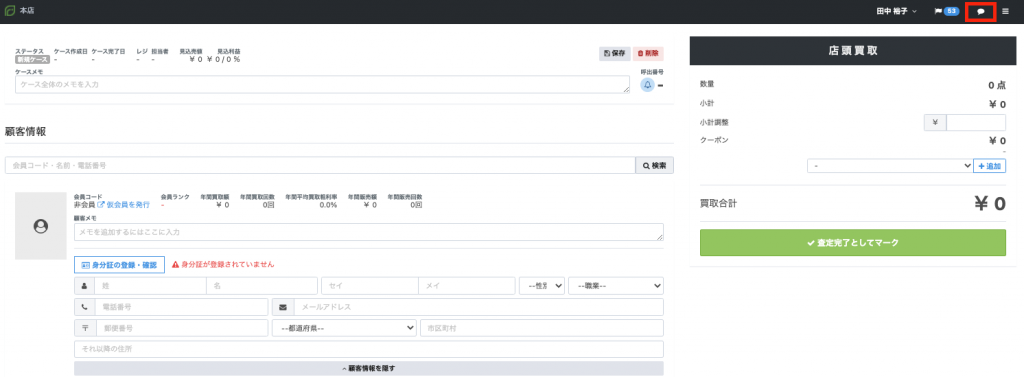Click the call number bell icon
The width and height of the screenshot is (1024, 377).
tap(647, 85)
